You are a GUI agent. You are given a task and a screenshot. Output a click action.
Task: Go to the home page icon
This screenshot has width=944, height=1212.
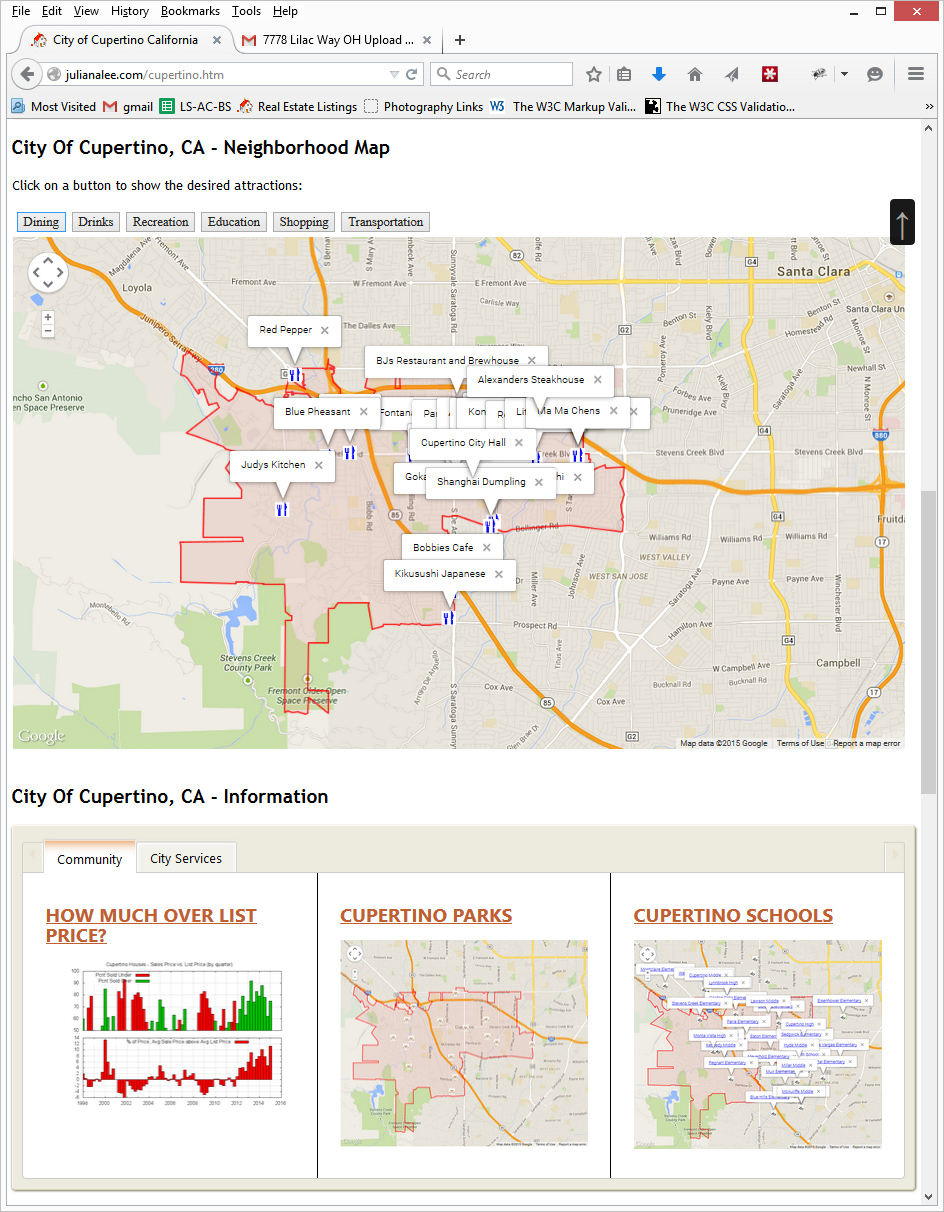(695, 74)
